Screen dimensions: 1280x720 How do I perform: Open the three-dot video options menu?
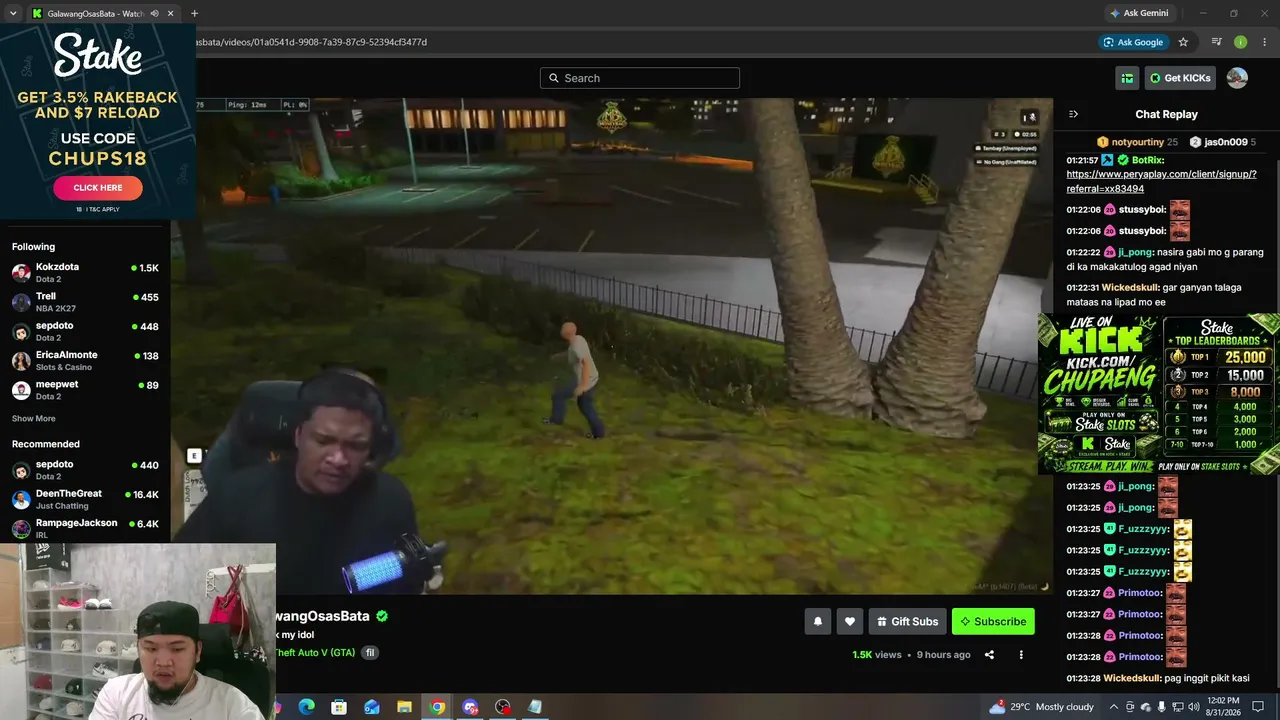pyautogui.click(x=1021, y=655)
